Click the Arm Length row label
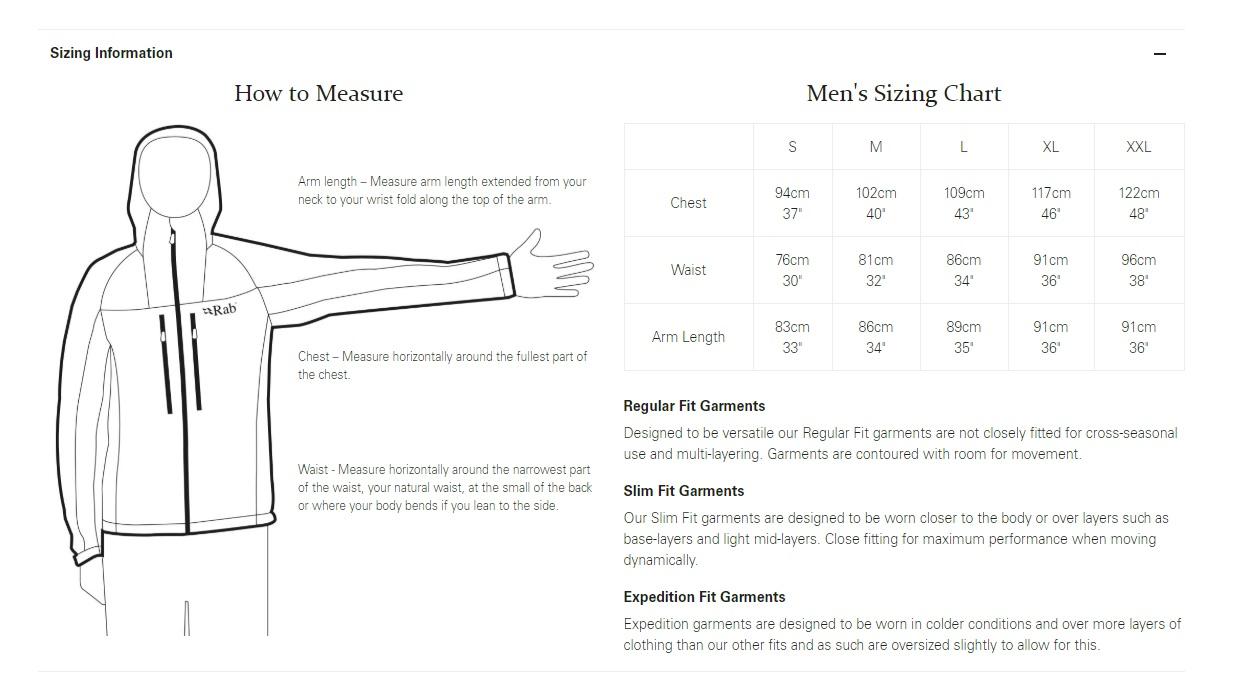The width and height of the screenshot is (1237, 684). (x=688, y=337)
